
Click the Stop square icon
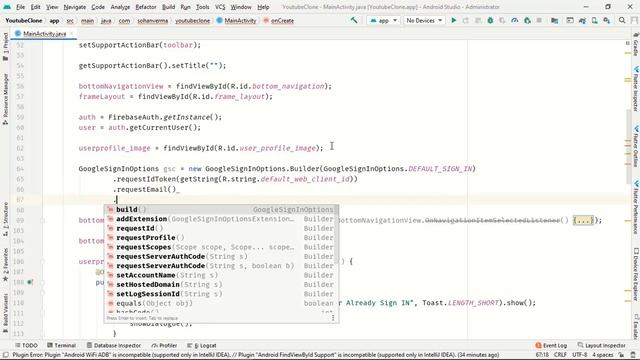pyautogui.click(x=539, y=20)
